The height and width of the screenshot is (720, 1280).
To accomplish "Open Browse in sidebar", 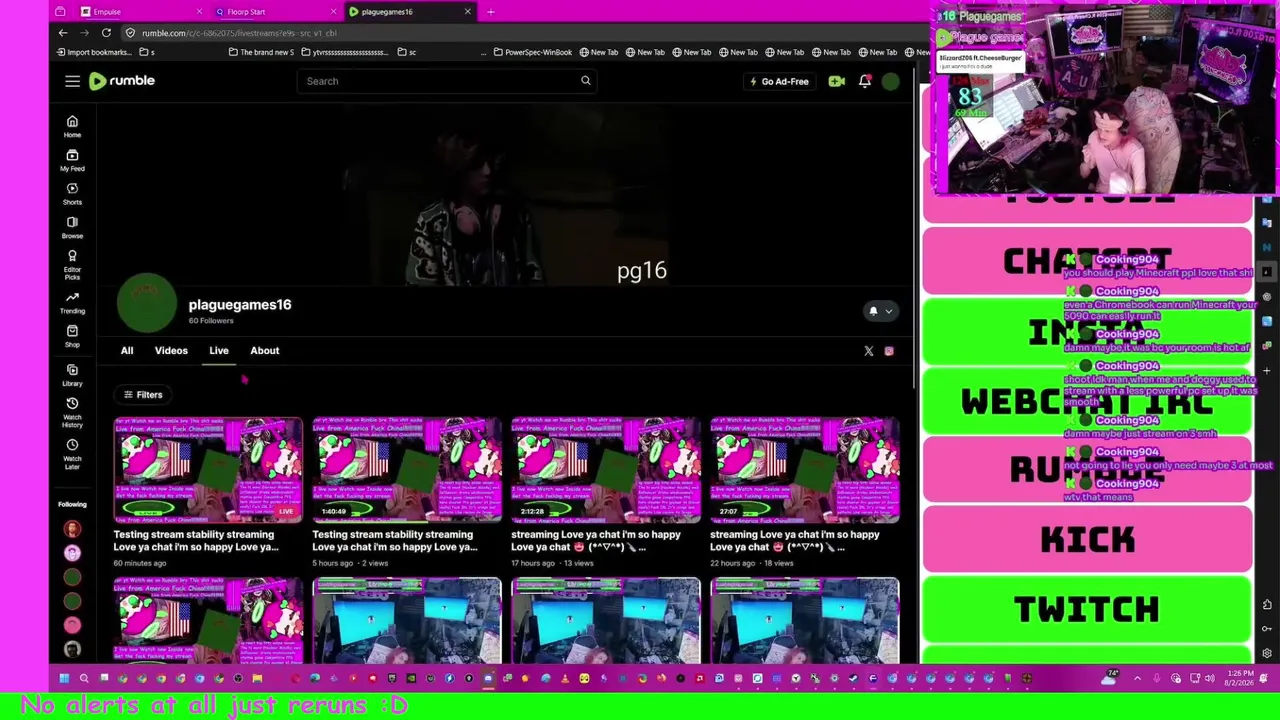I will [72, 228].
